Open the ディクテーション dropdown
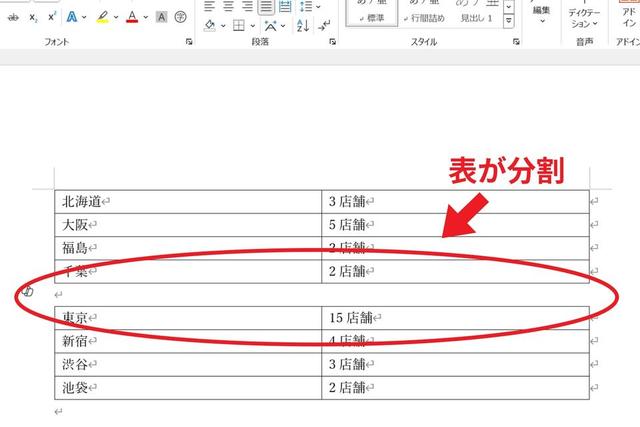The height and width of the screenshot is (427, 640). click(x=584, y=18)
